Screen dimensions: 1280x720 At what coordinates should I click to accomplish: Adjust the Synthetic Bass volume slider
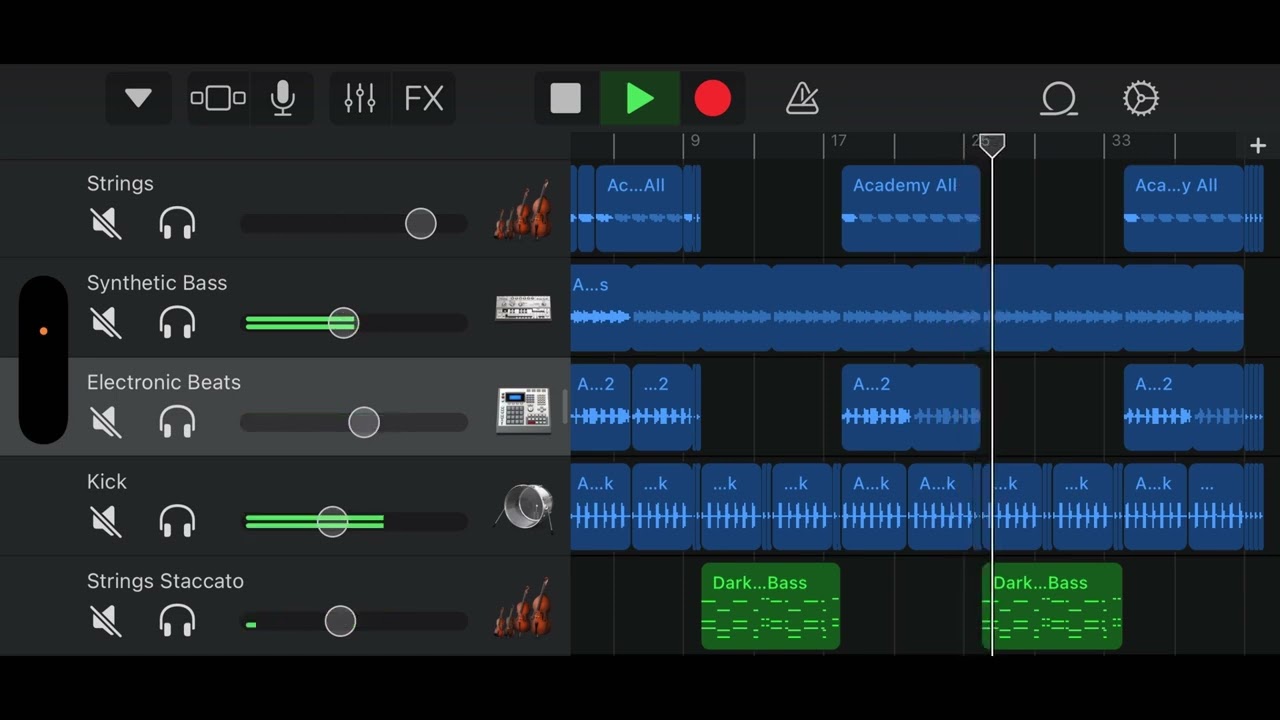click(343, 322)
